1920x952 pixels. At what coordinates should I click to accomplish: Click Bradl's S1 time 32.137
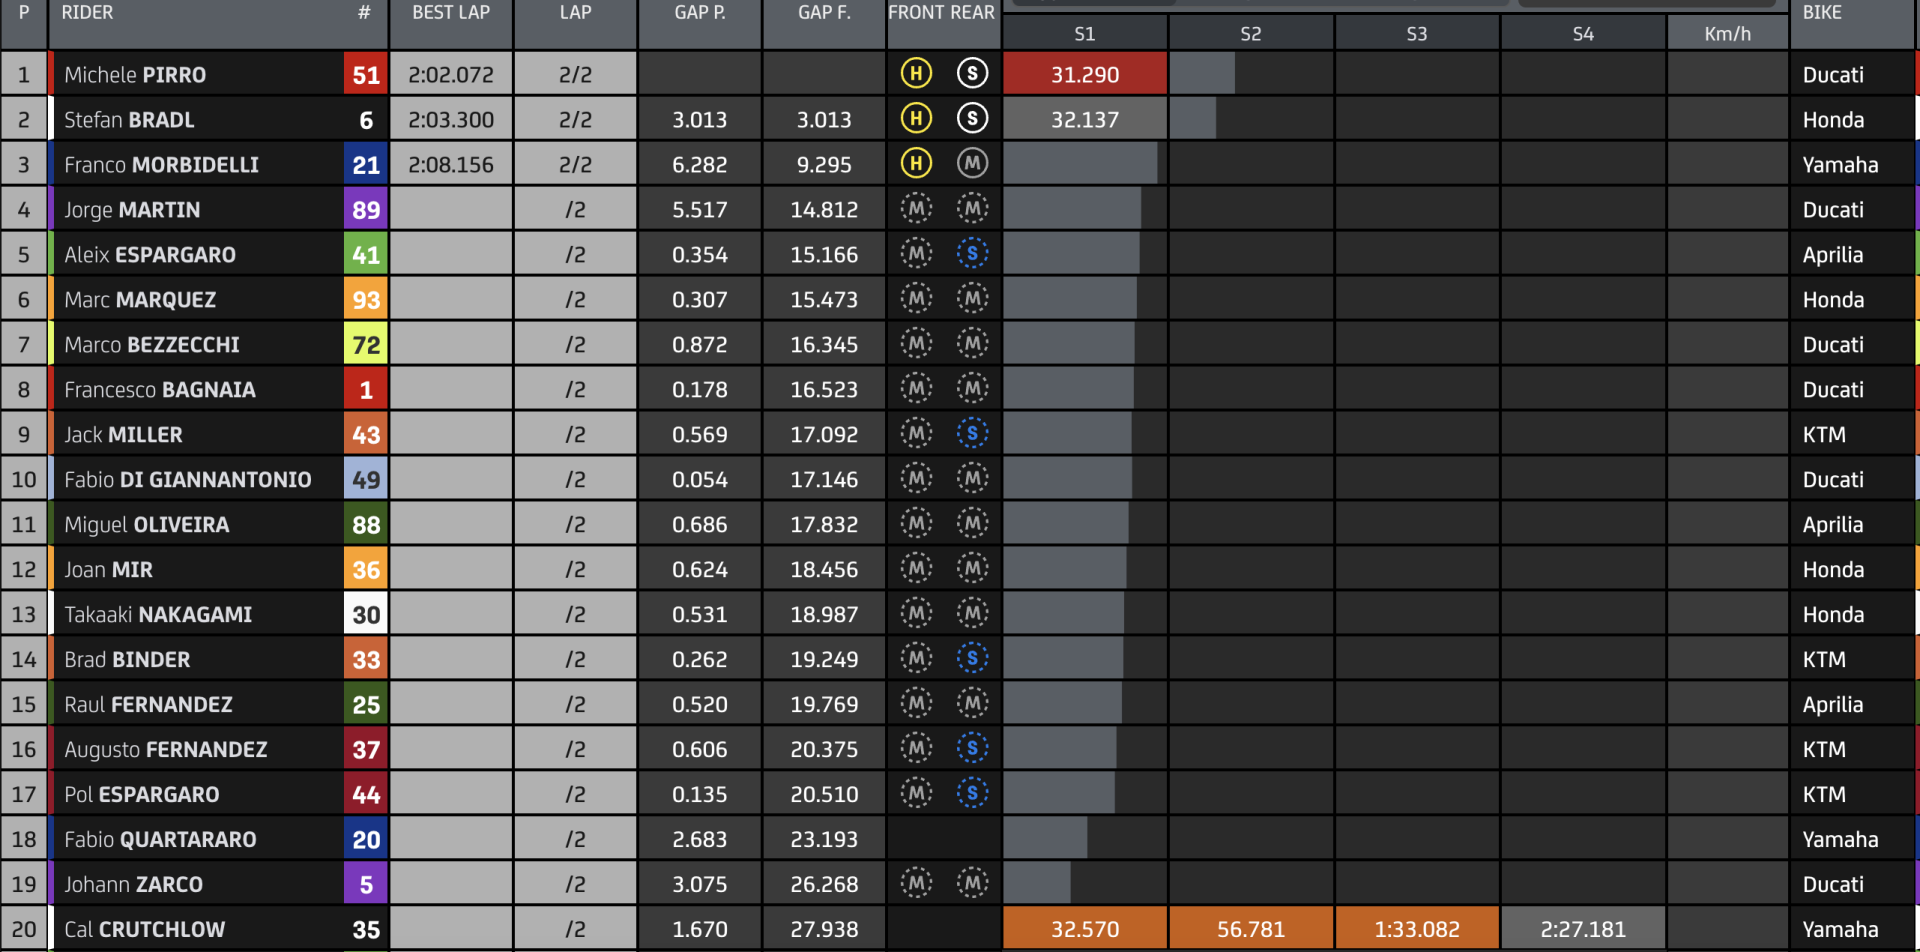click(x=1085, y=119)
